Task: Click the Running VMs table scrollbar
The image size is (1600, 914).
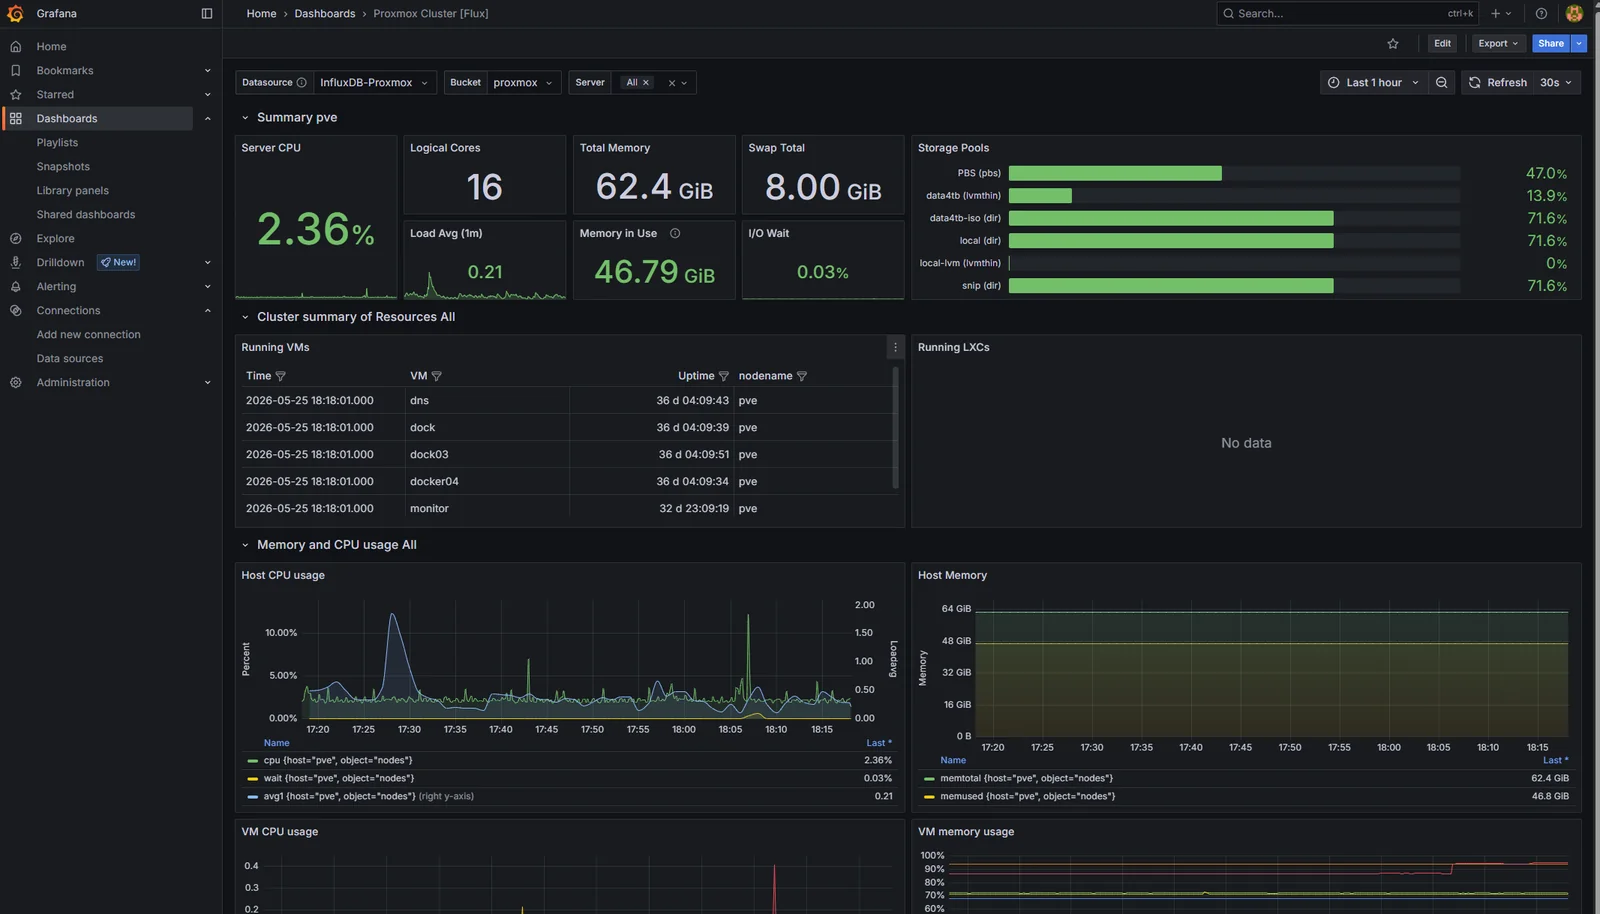Action: tap(895, 428)
